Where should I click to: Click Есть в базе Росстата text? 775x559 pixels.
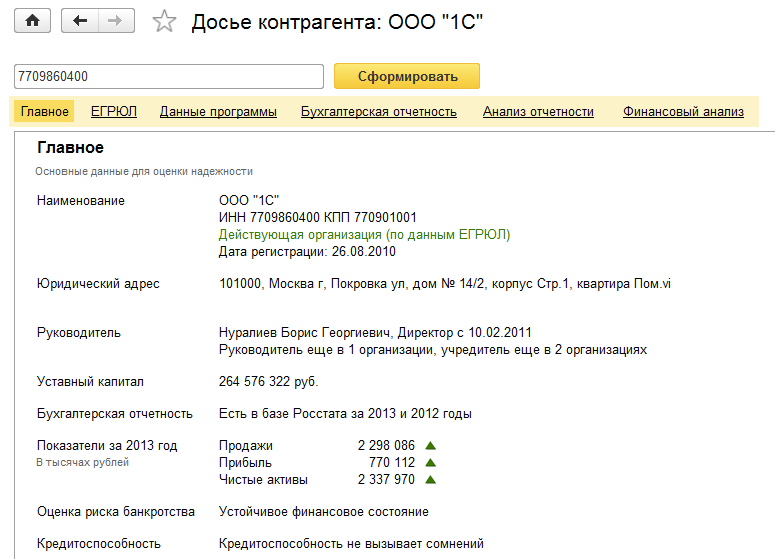click(345, 414)
